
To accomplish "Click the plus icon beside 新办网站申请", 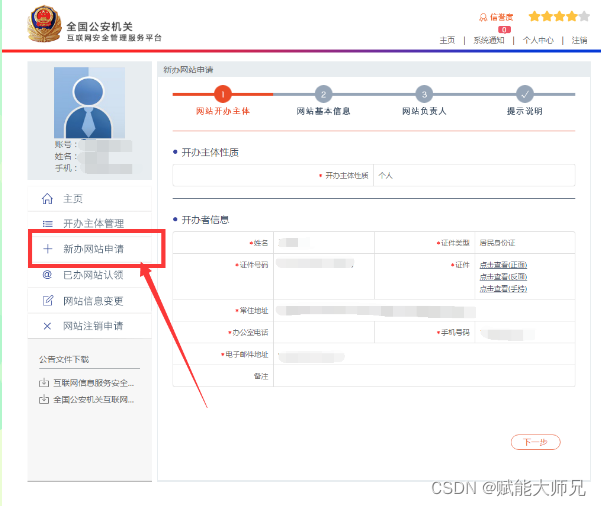I will point(48,249).
